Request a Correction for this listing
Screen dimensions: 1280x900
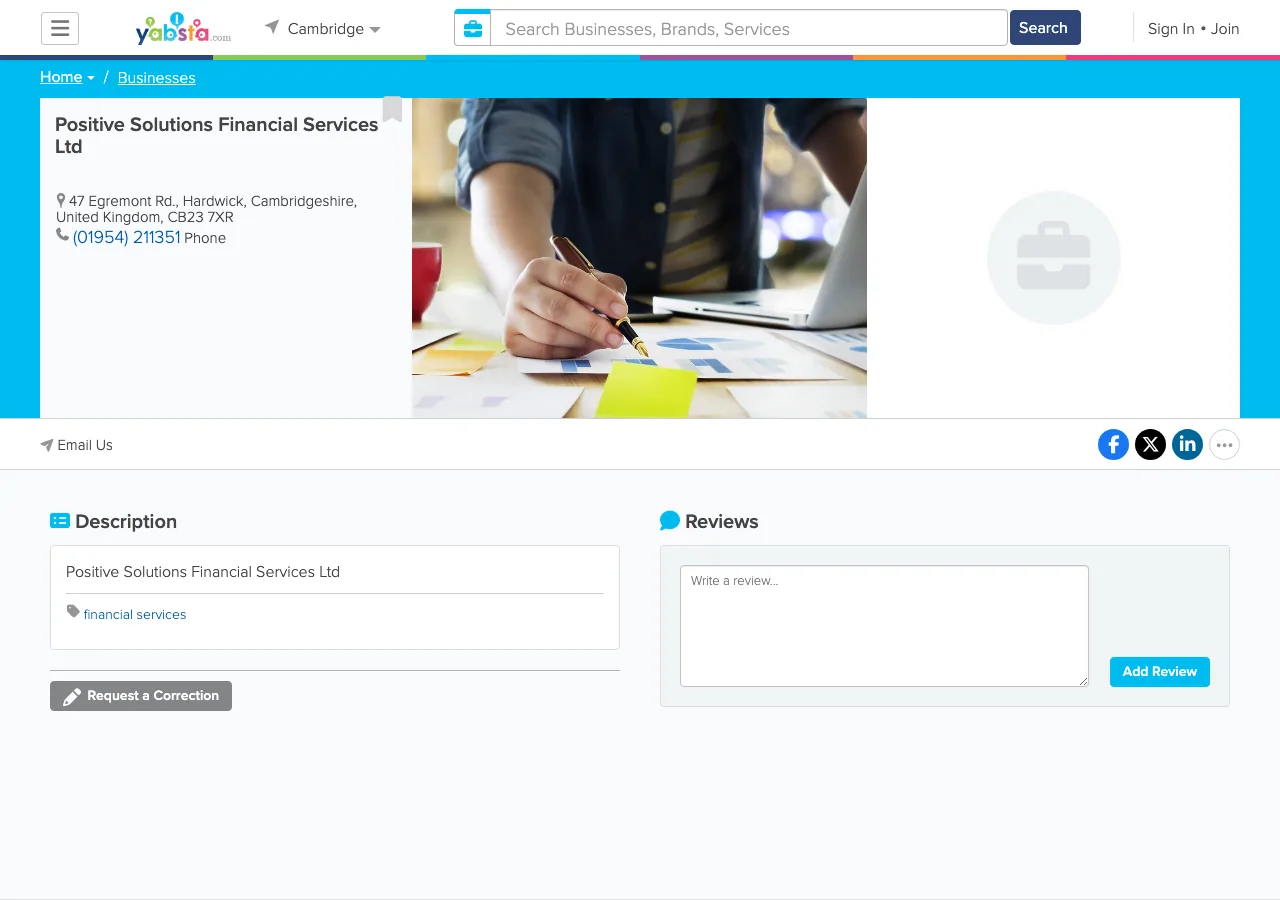tap(140, 695)
